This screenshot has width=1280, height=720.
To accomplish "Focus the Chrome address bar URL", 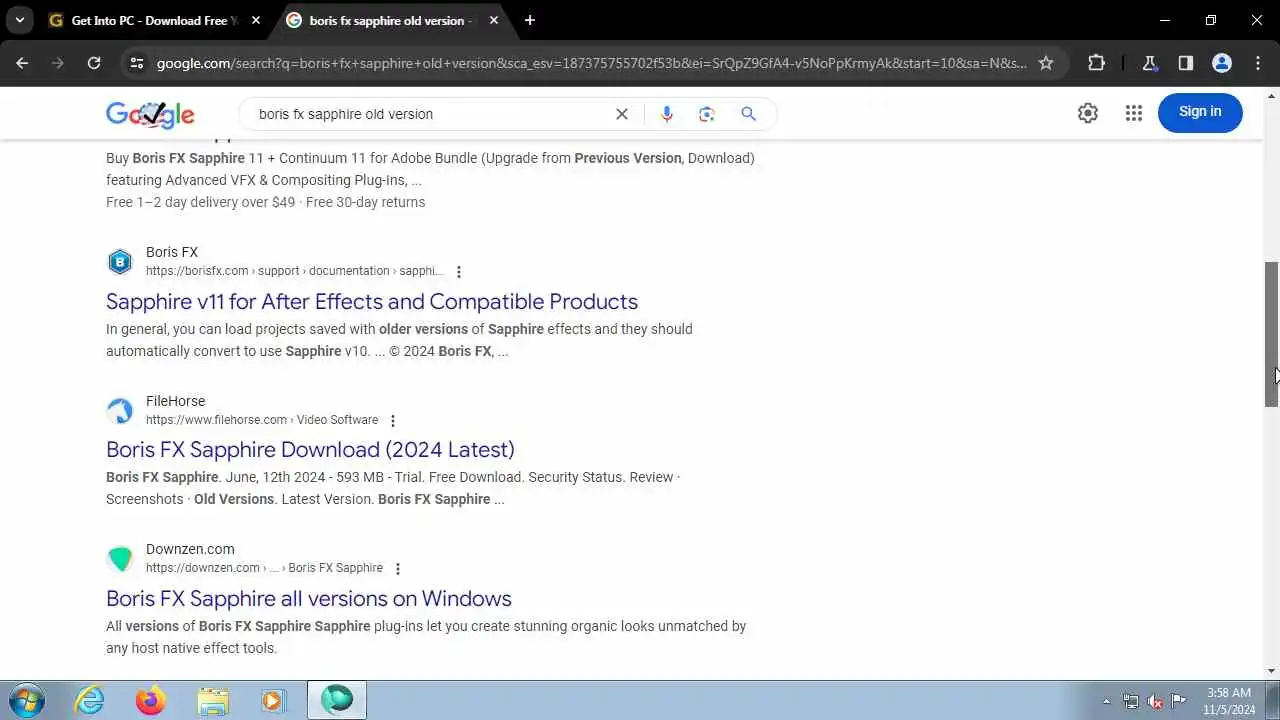I will [x=591, y=63].
